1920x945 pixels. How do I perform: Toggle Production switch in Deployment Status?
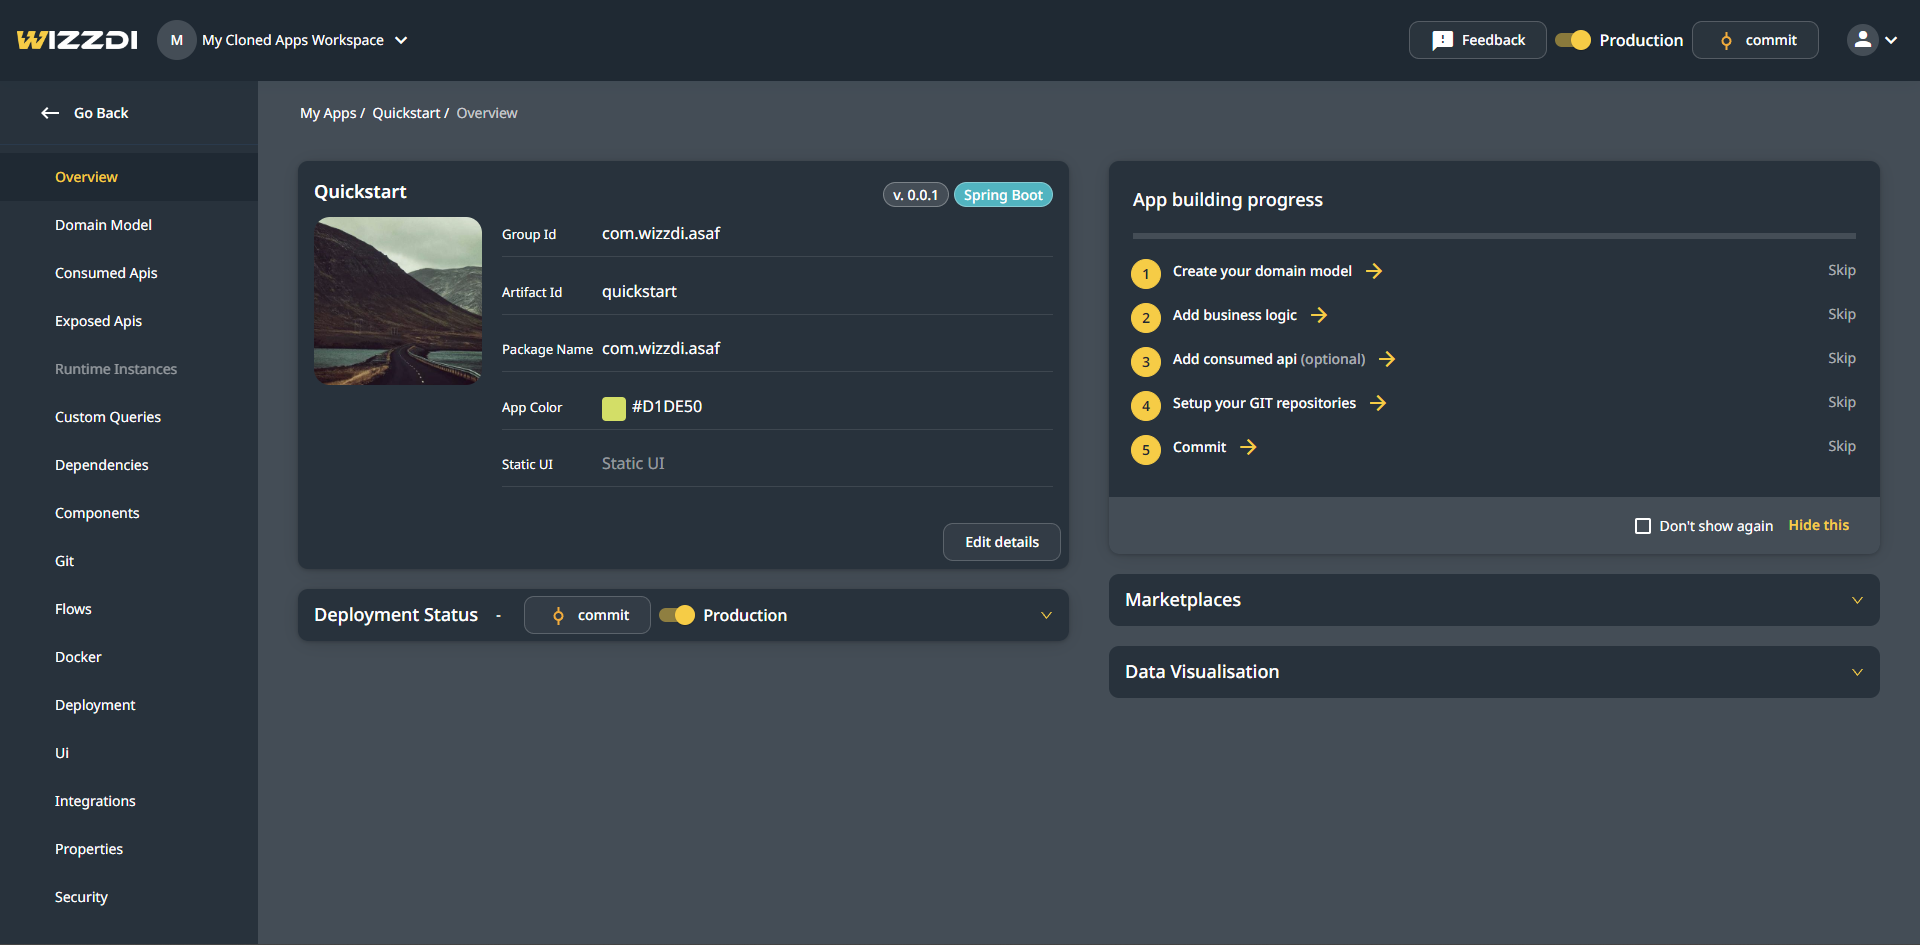(677, 615)
